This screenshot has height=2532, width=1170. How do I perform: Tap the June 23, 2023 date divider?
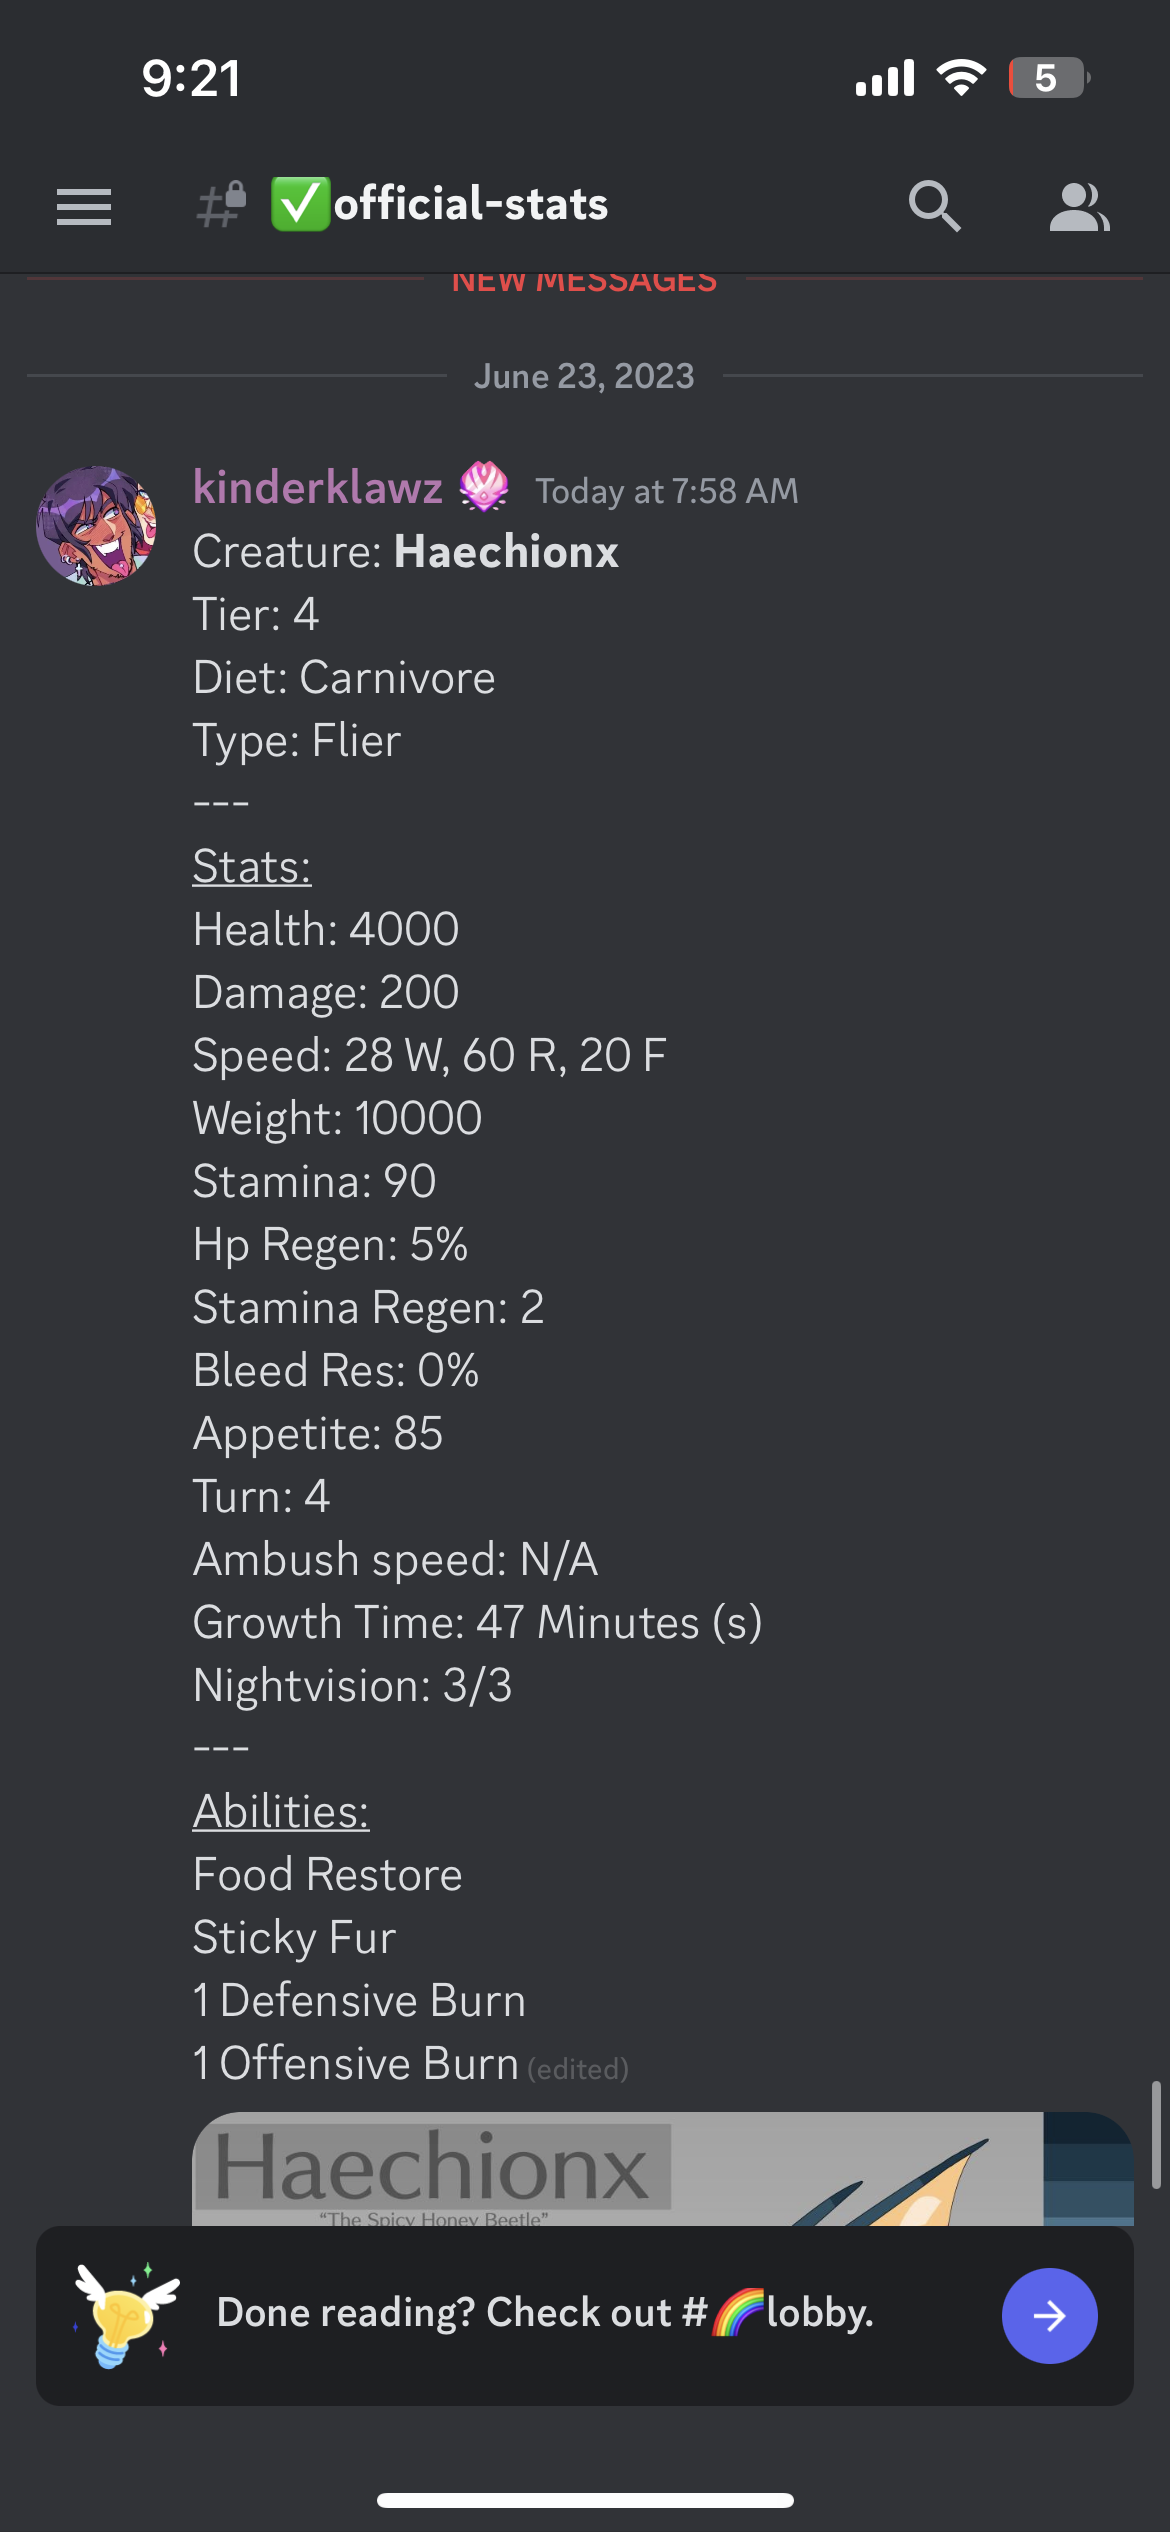click(583, 376)
